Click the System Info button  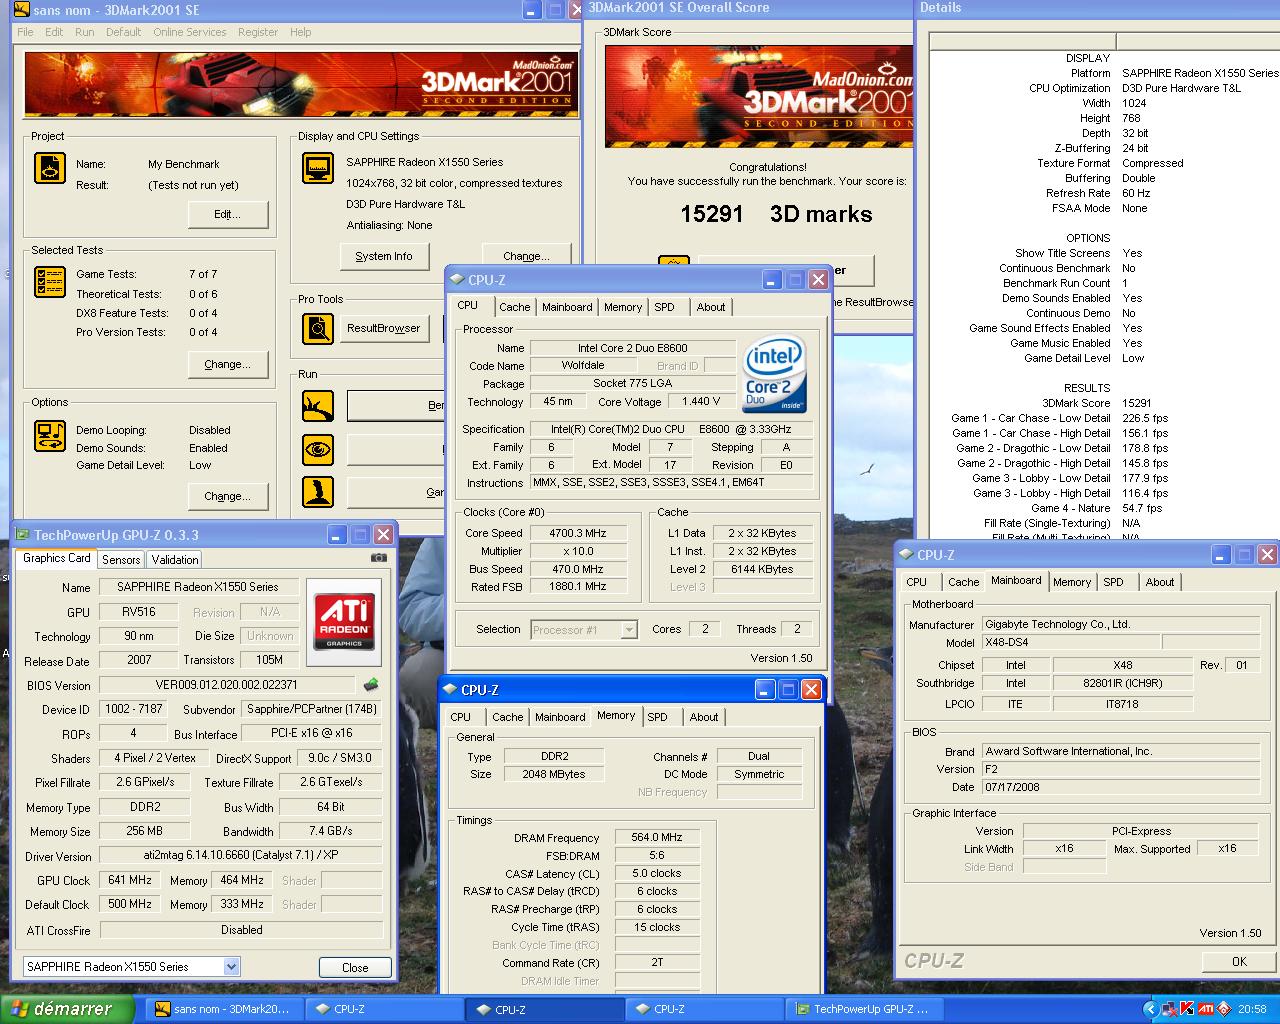tap(384, 256)
